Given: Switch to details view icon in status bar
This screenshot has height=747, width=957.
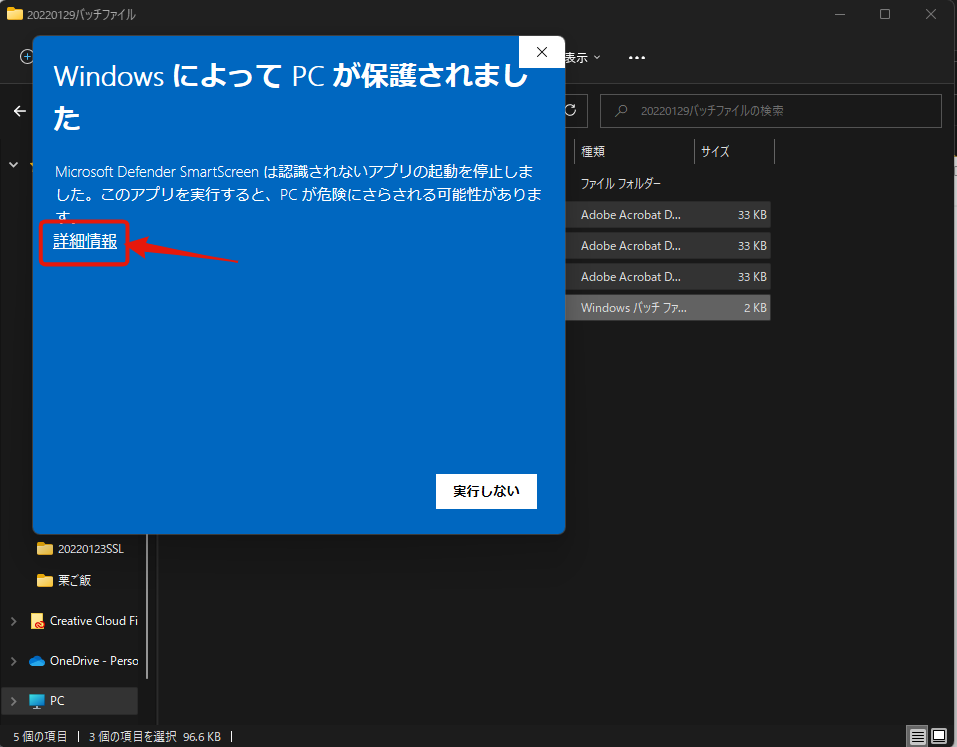Looking at the screenshot, I should point(916,736).
